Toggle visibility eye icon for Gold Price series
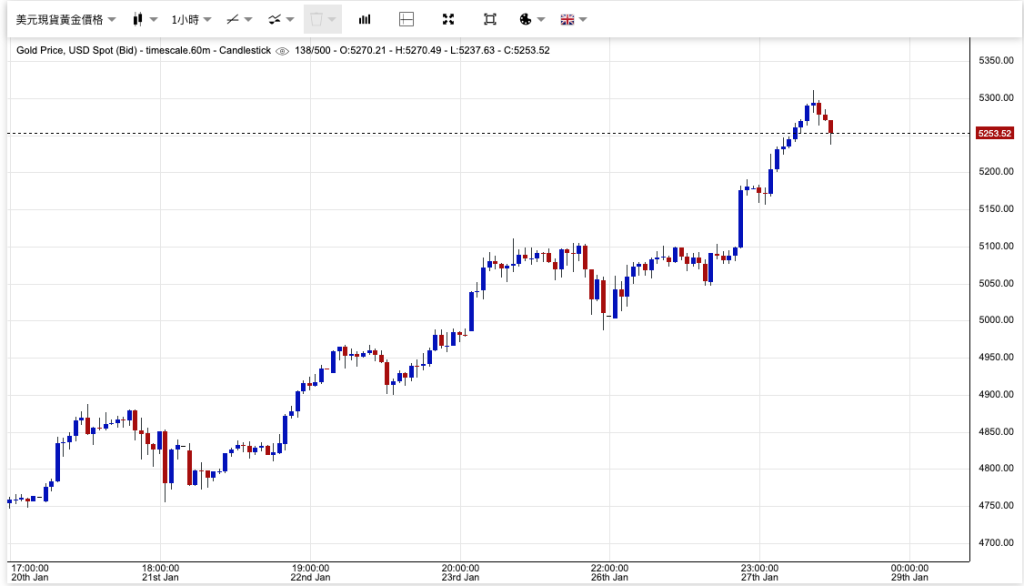Viewport: 1024px width, 586px height. (282, 51)
